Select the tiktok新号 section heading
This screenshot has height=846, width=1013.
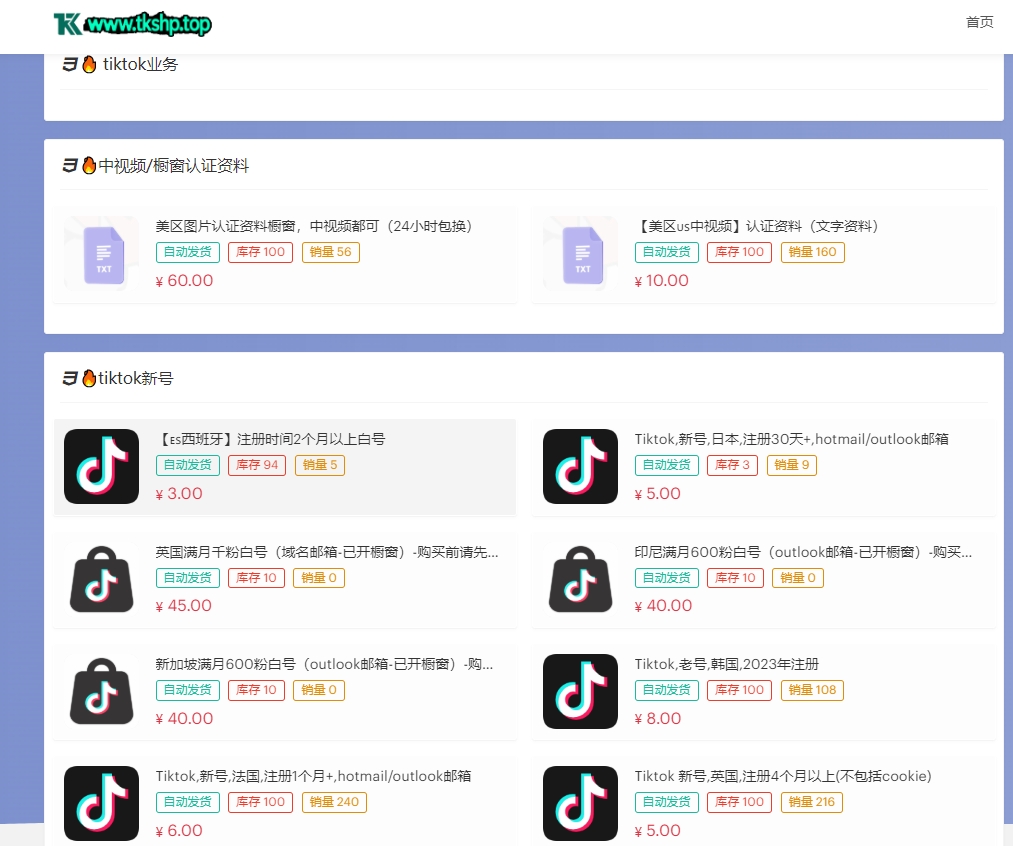tap(134, 378)
